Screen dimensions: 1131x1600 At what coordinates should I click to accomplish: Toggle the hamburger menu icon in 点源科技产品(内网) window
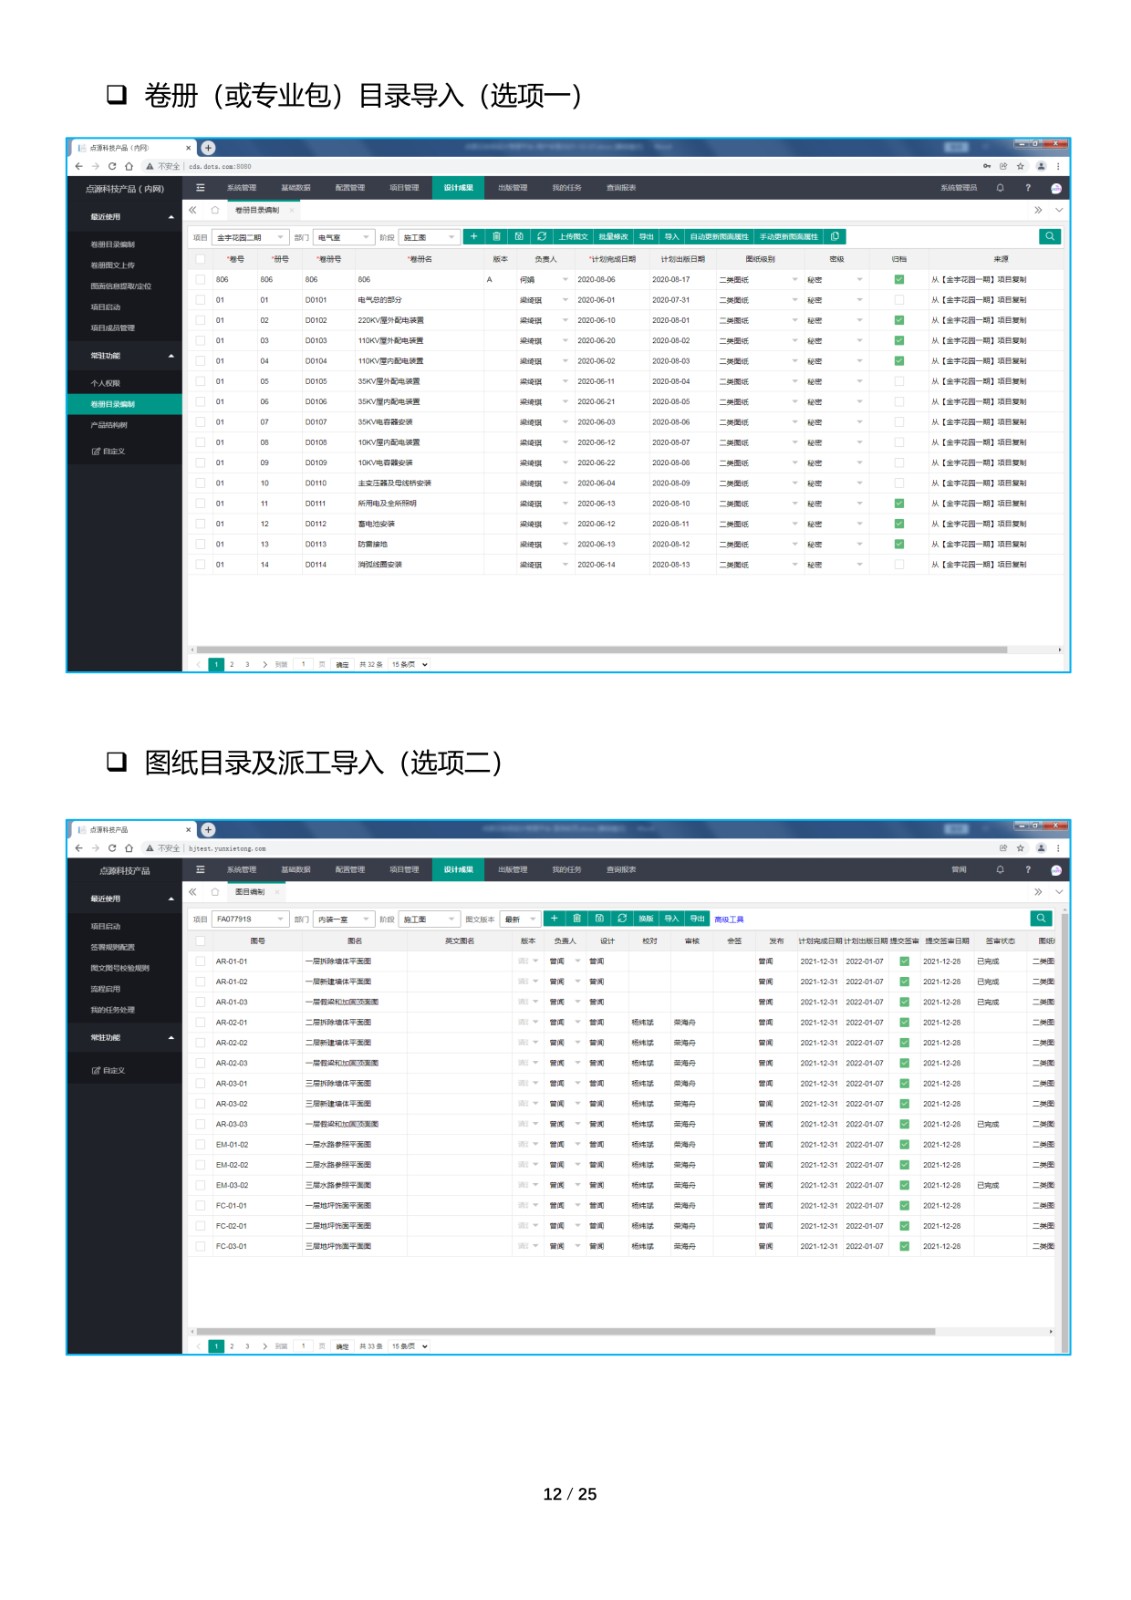click(200, 188)
